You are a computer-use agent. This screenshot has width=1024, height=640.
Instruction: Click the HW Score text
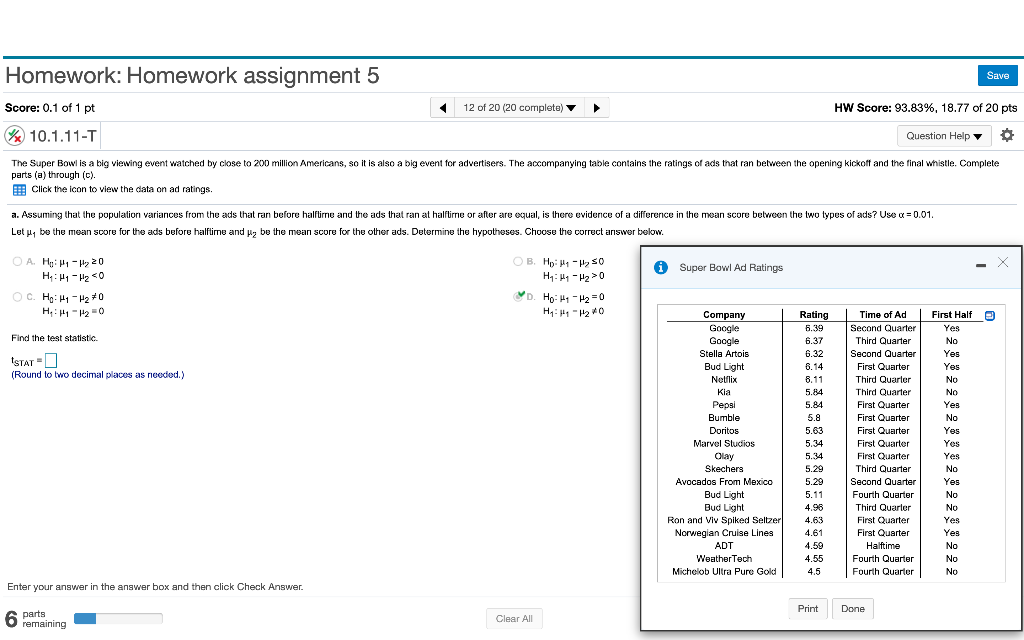(x=925, y=108)
